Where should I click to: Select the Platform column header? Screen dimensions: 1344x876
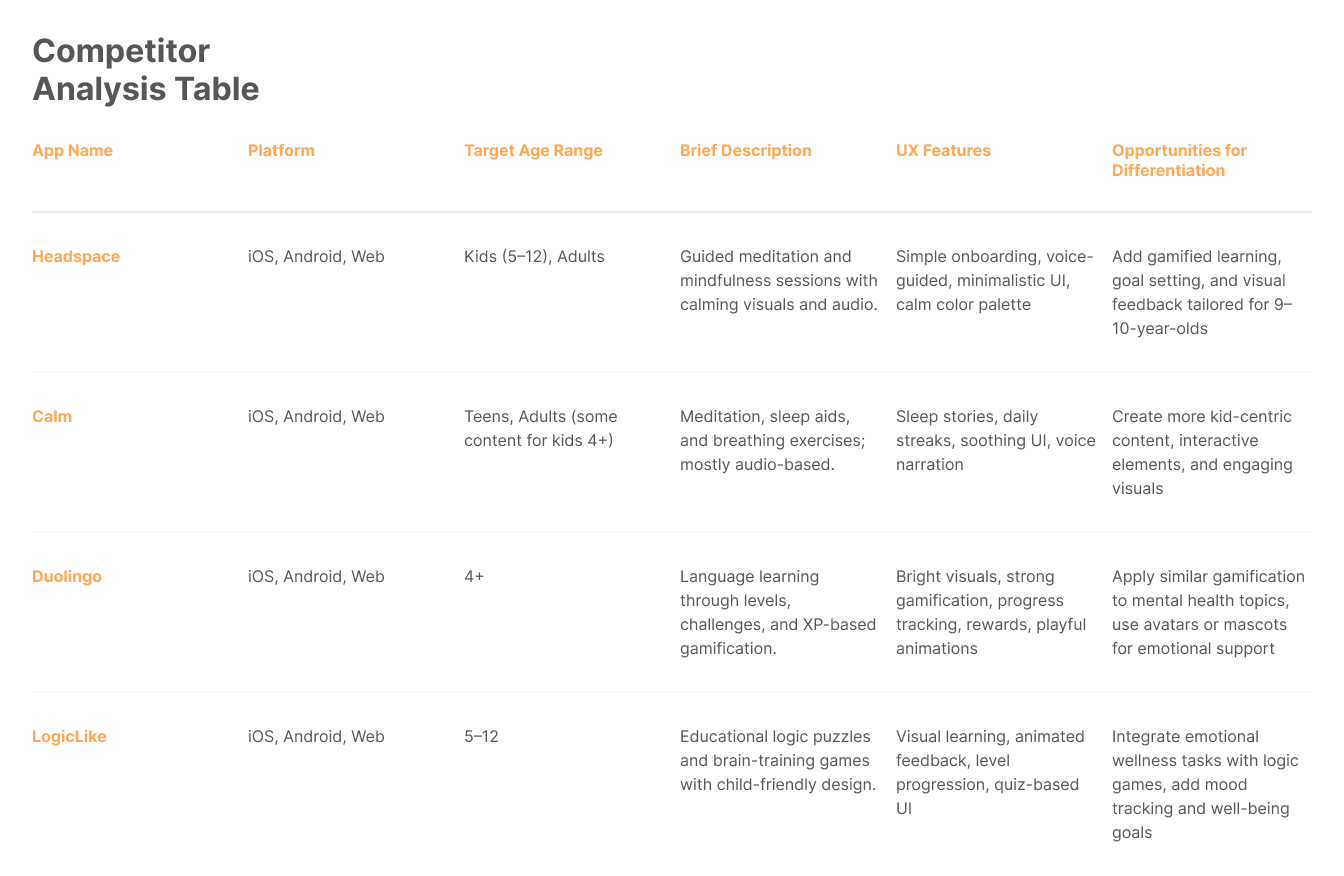[x=281, y=151]
